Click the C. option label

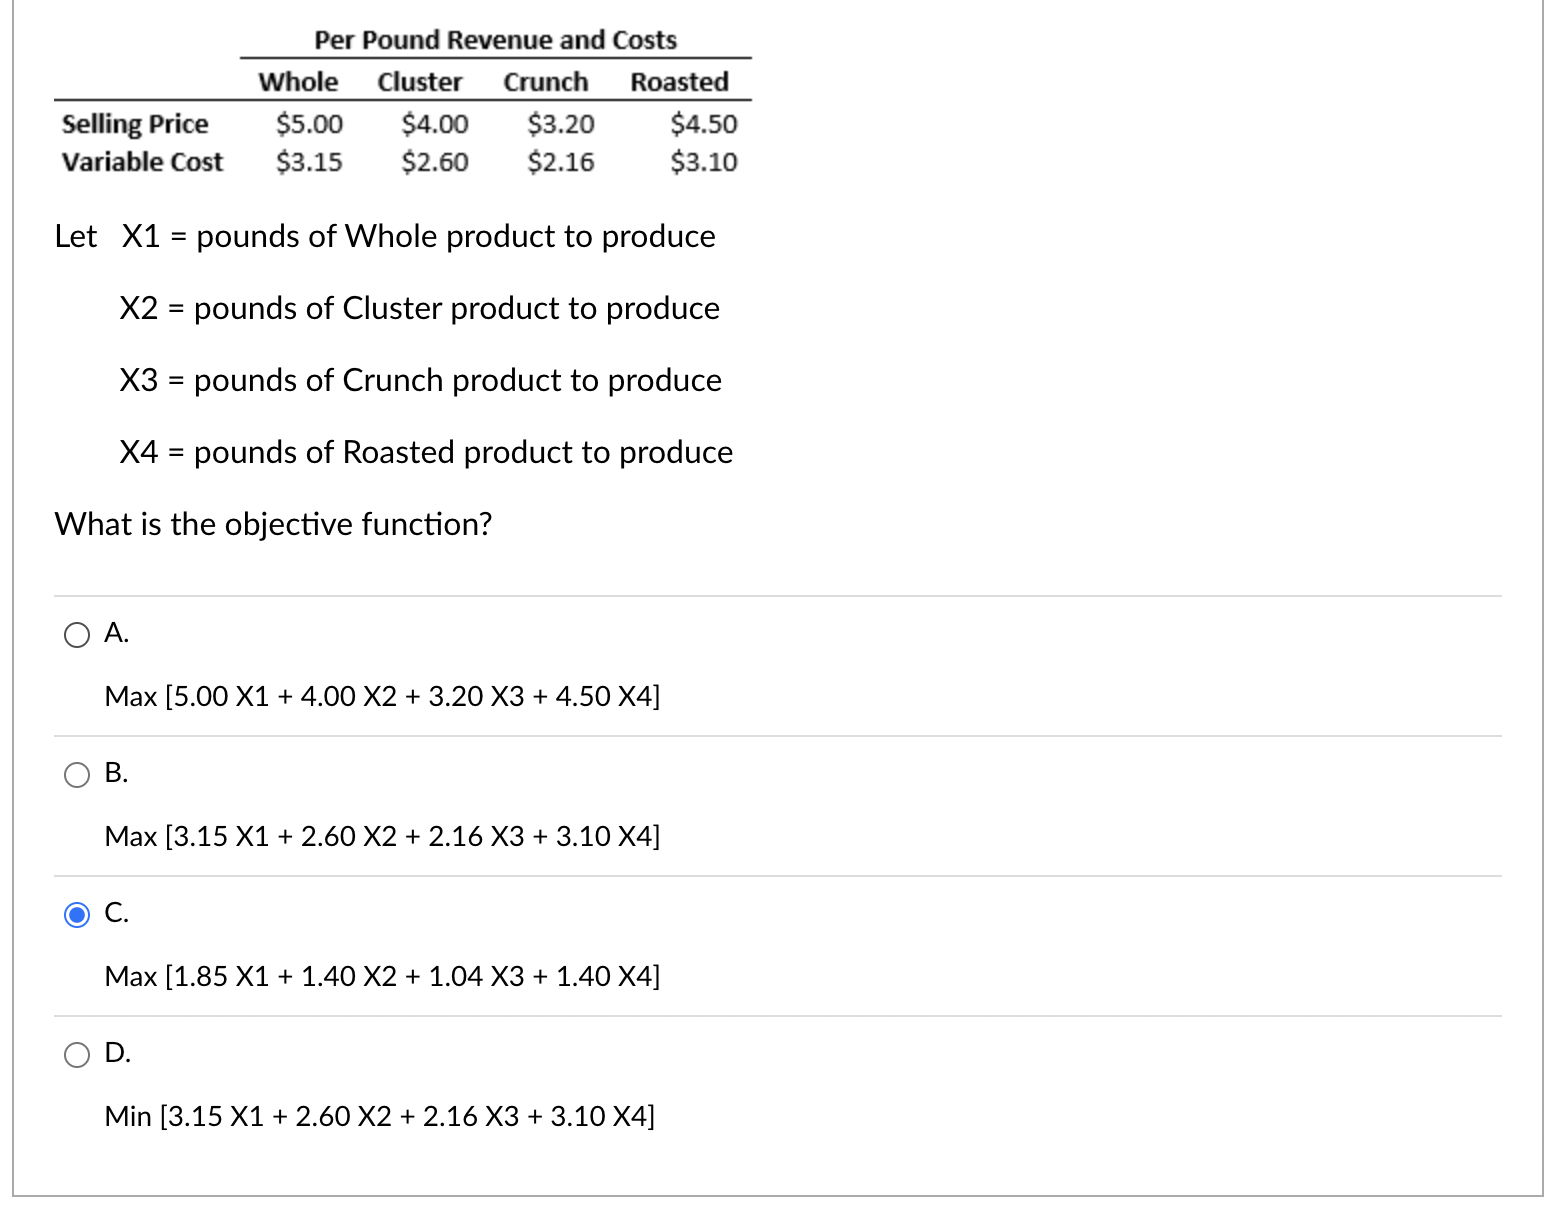116,912
